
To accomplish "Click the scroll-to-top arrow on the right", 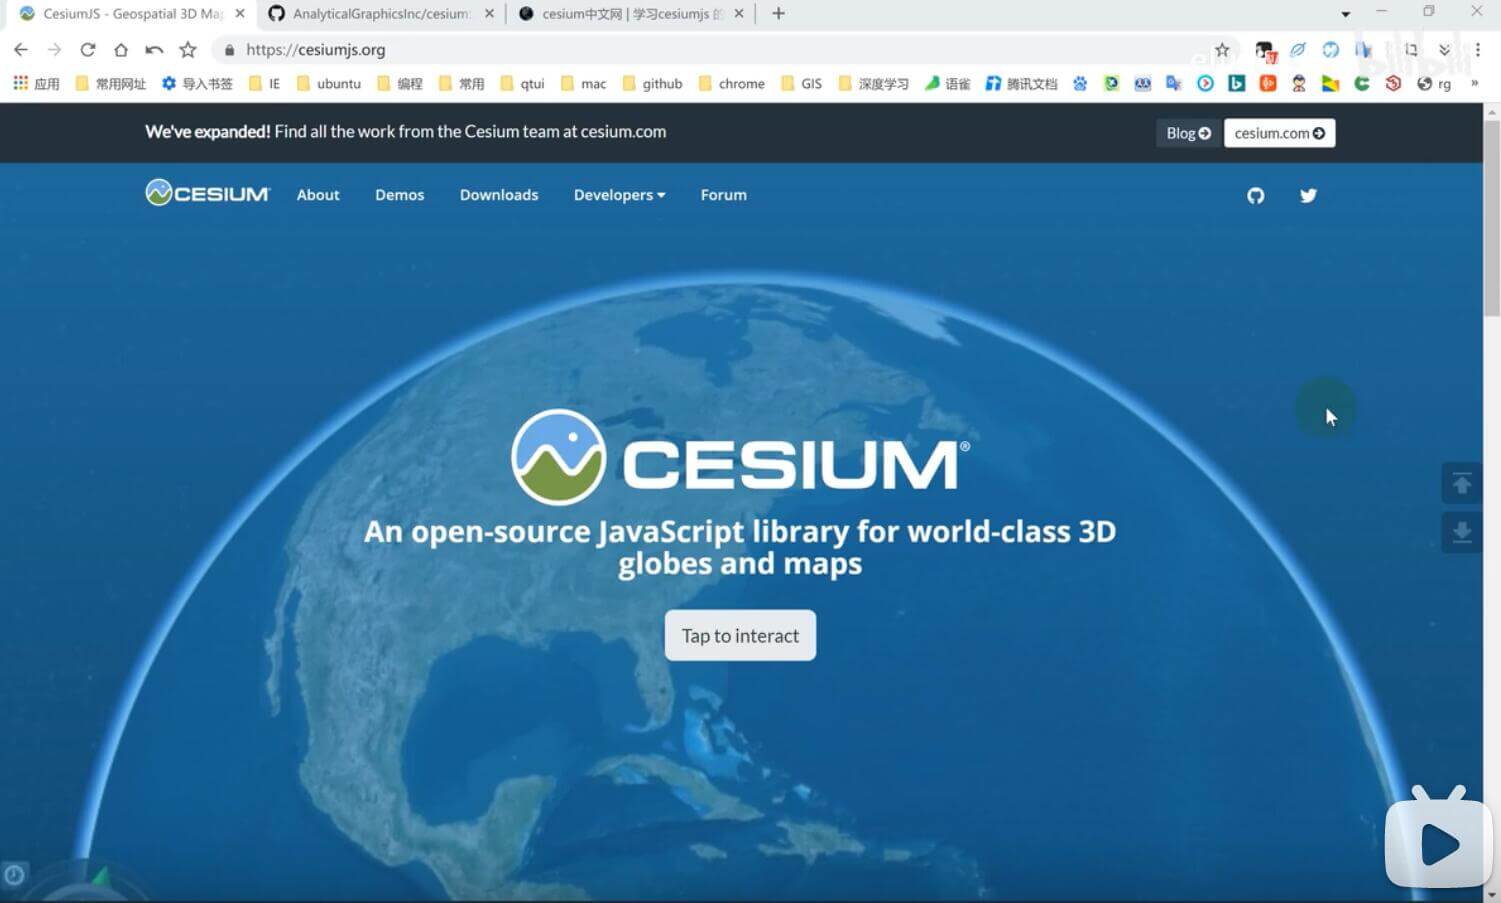I will pyautogui.click(x=1461, y=483).
